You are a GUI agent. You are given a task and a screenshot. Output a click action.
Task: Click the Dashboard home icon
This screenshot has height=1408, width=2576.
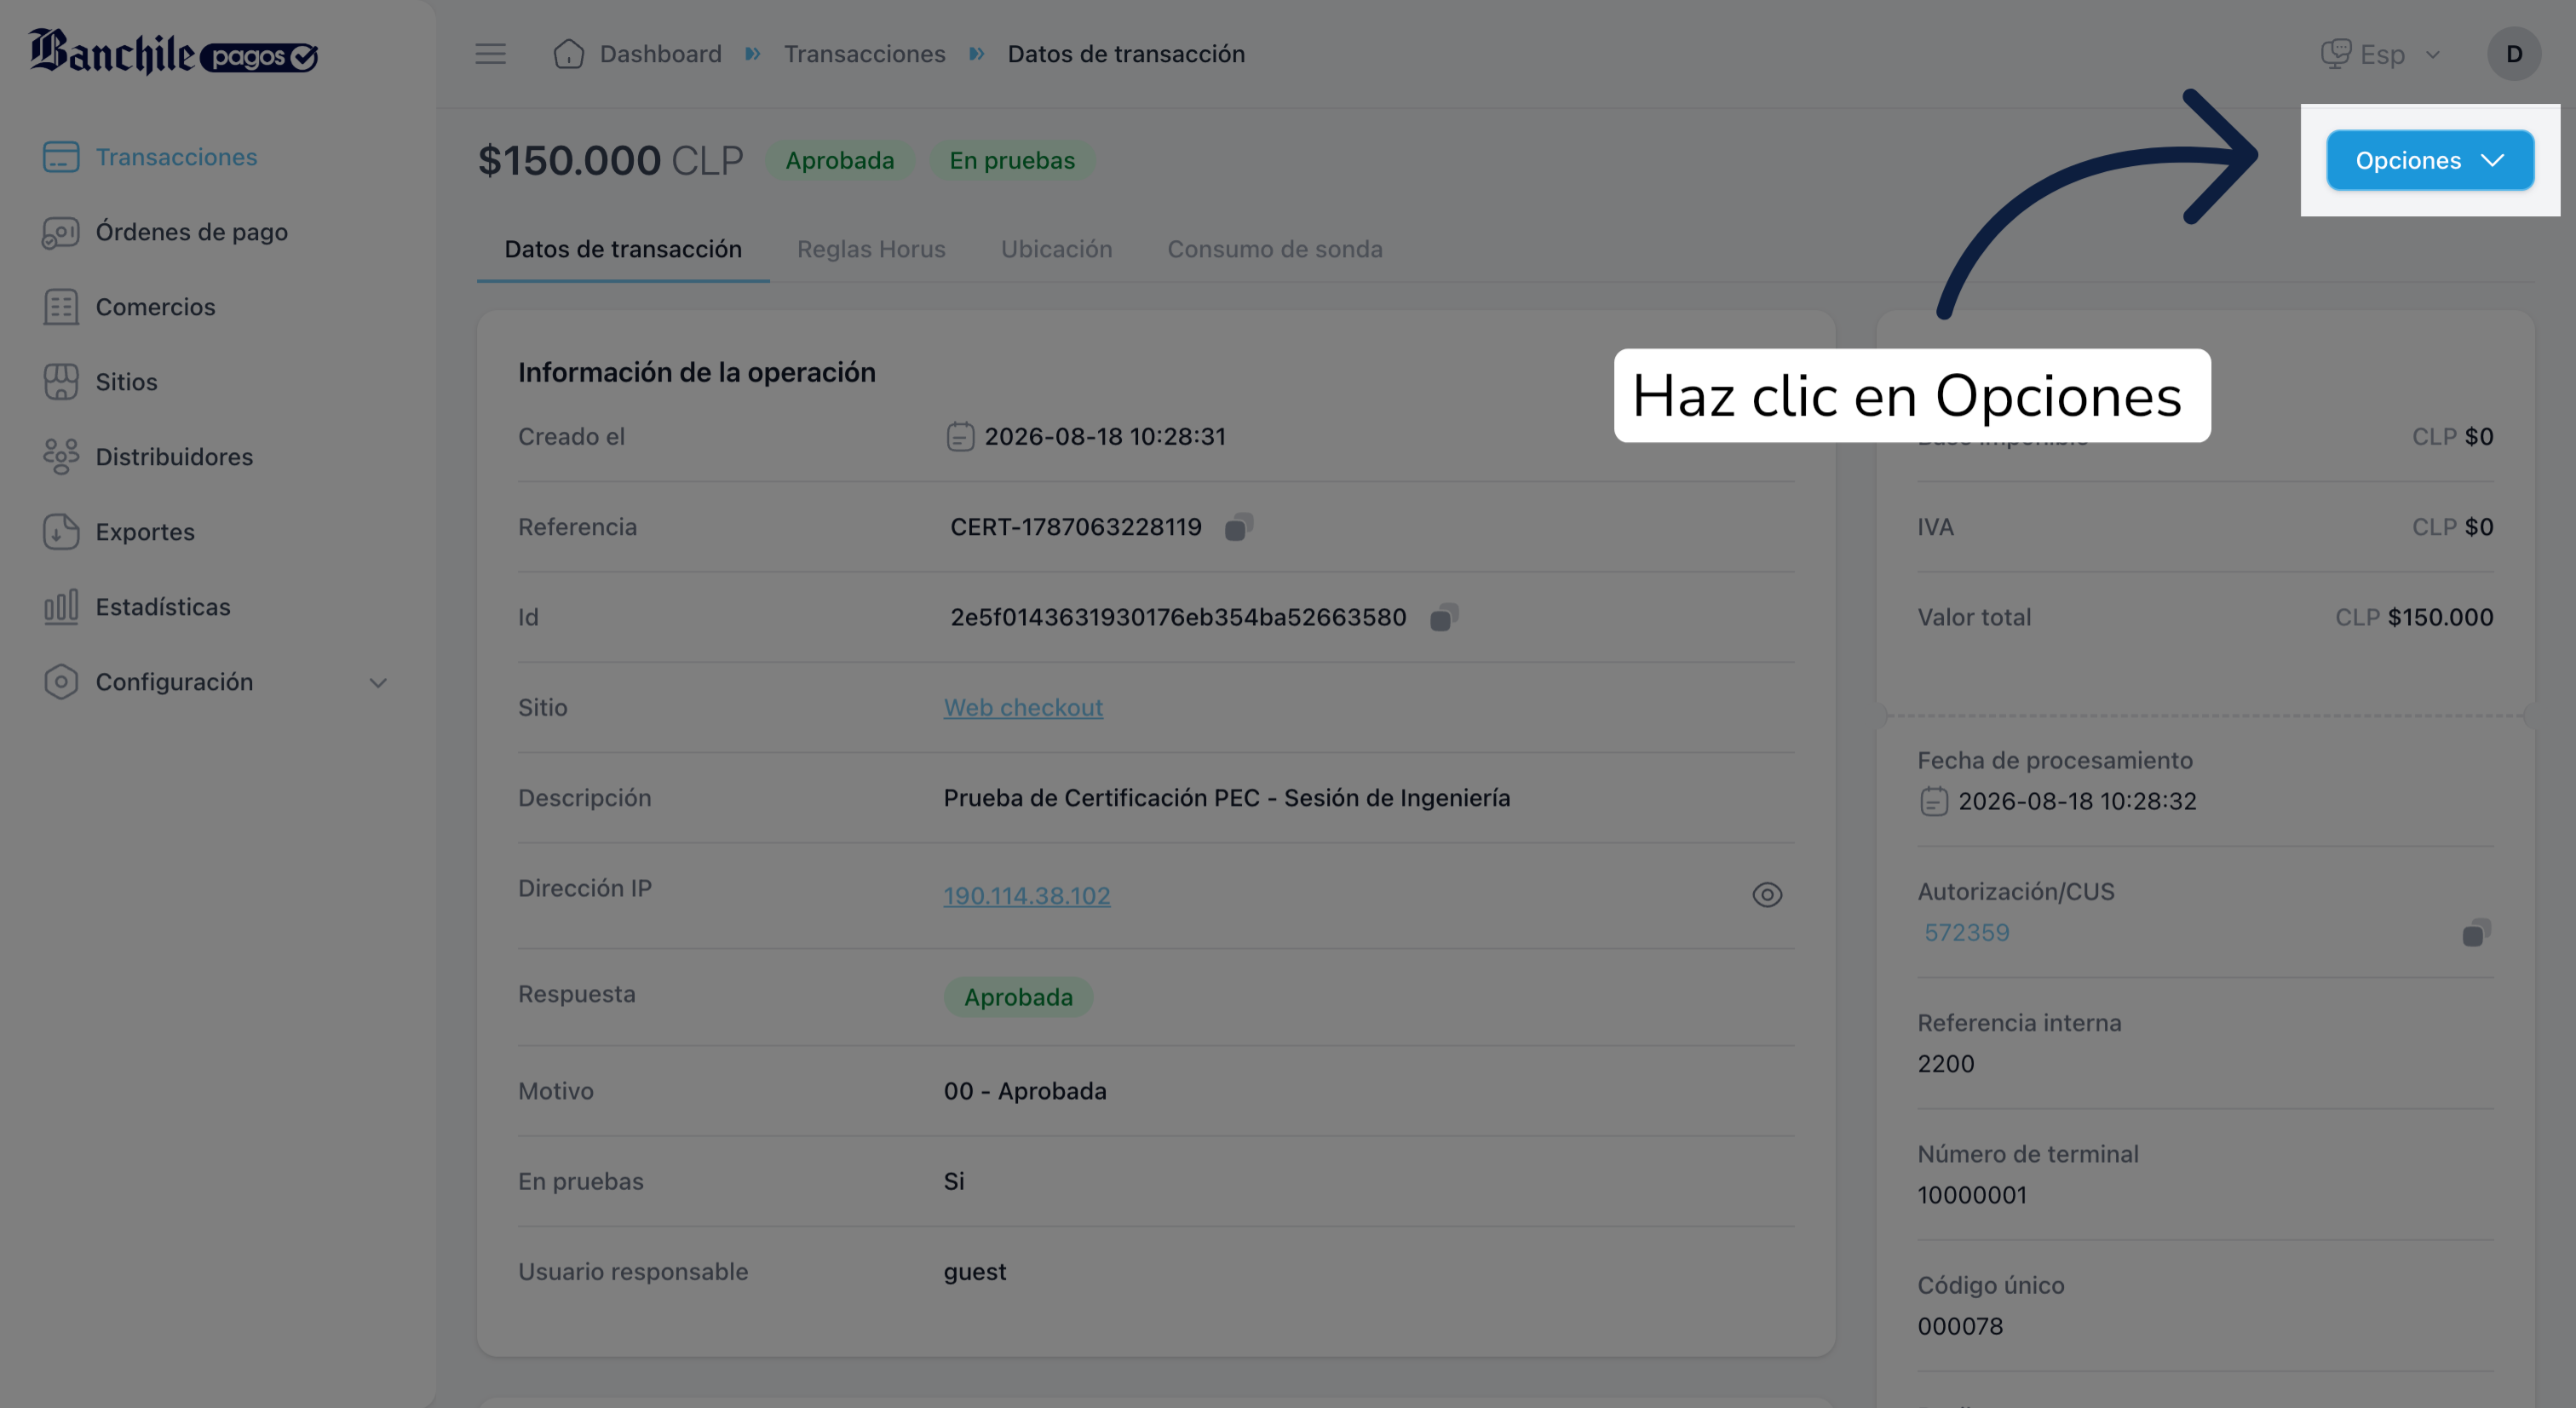click(568, 54)
